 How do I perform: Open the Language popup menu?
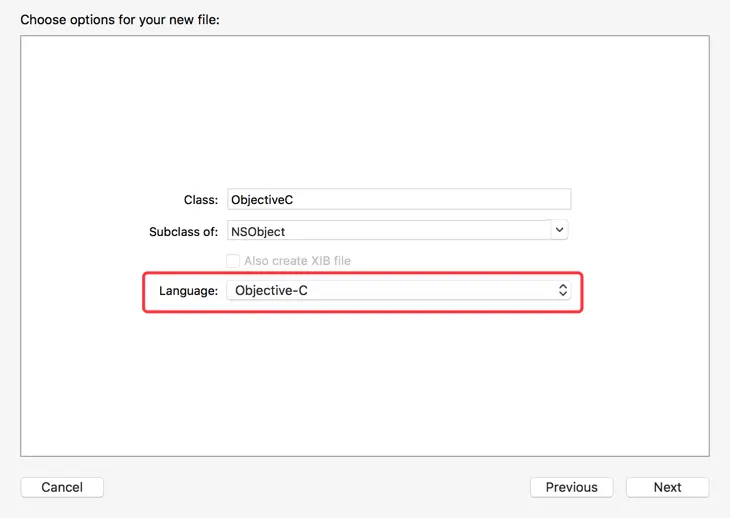coord(400,290)
